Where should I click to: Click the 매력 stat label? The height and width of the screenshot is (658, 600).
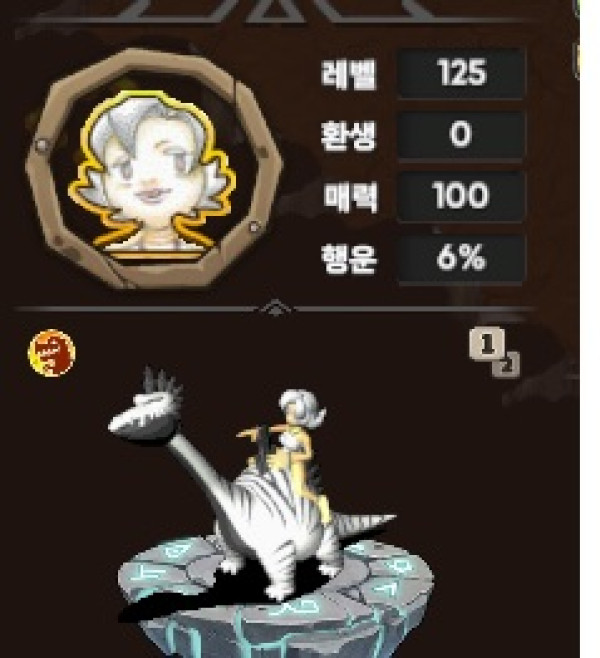350,197
